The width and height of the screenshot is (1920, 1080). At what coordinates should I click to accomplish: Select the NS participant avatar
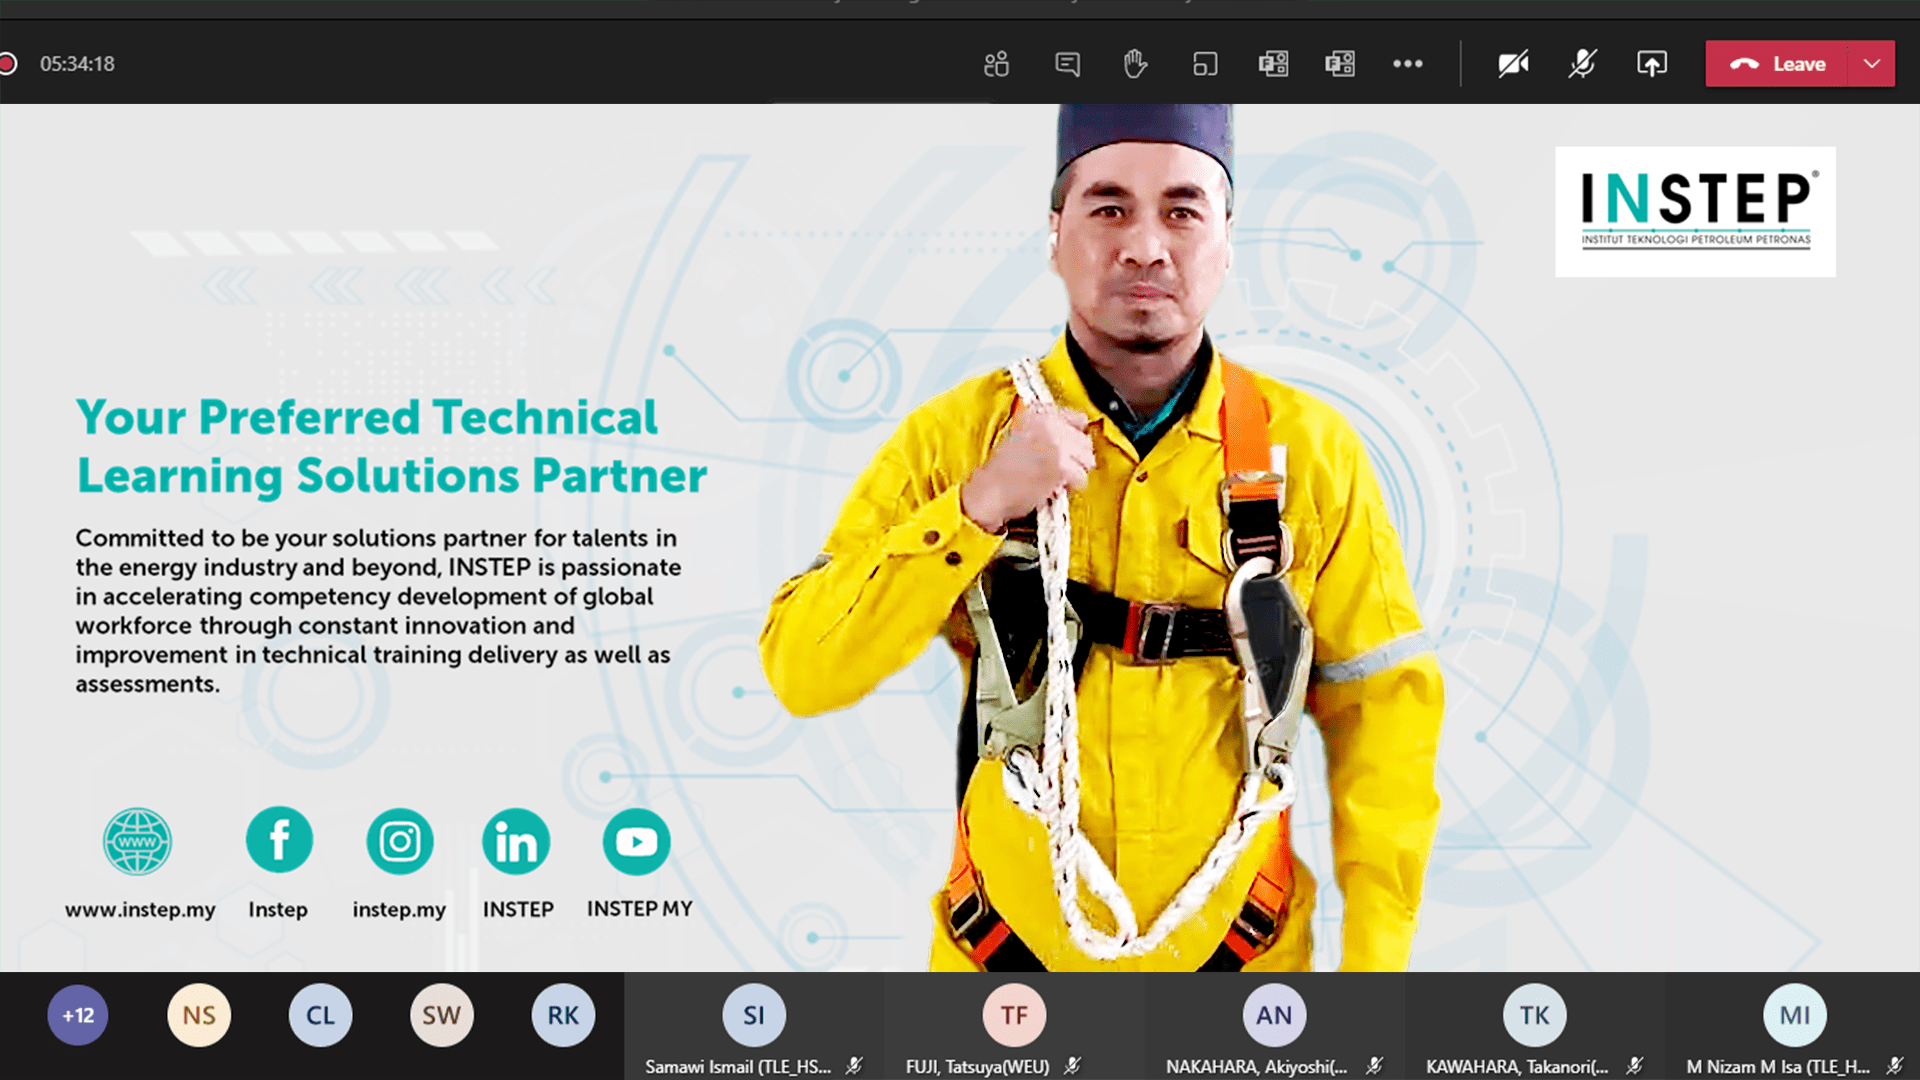[199, 1015]
